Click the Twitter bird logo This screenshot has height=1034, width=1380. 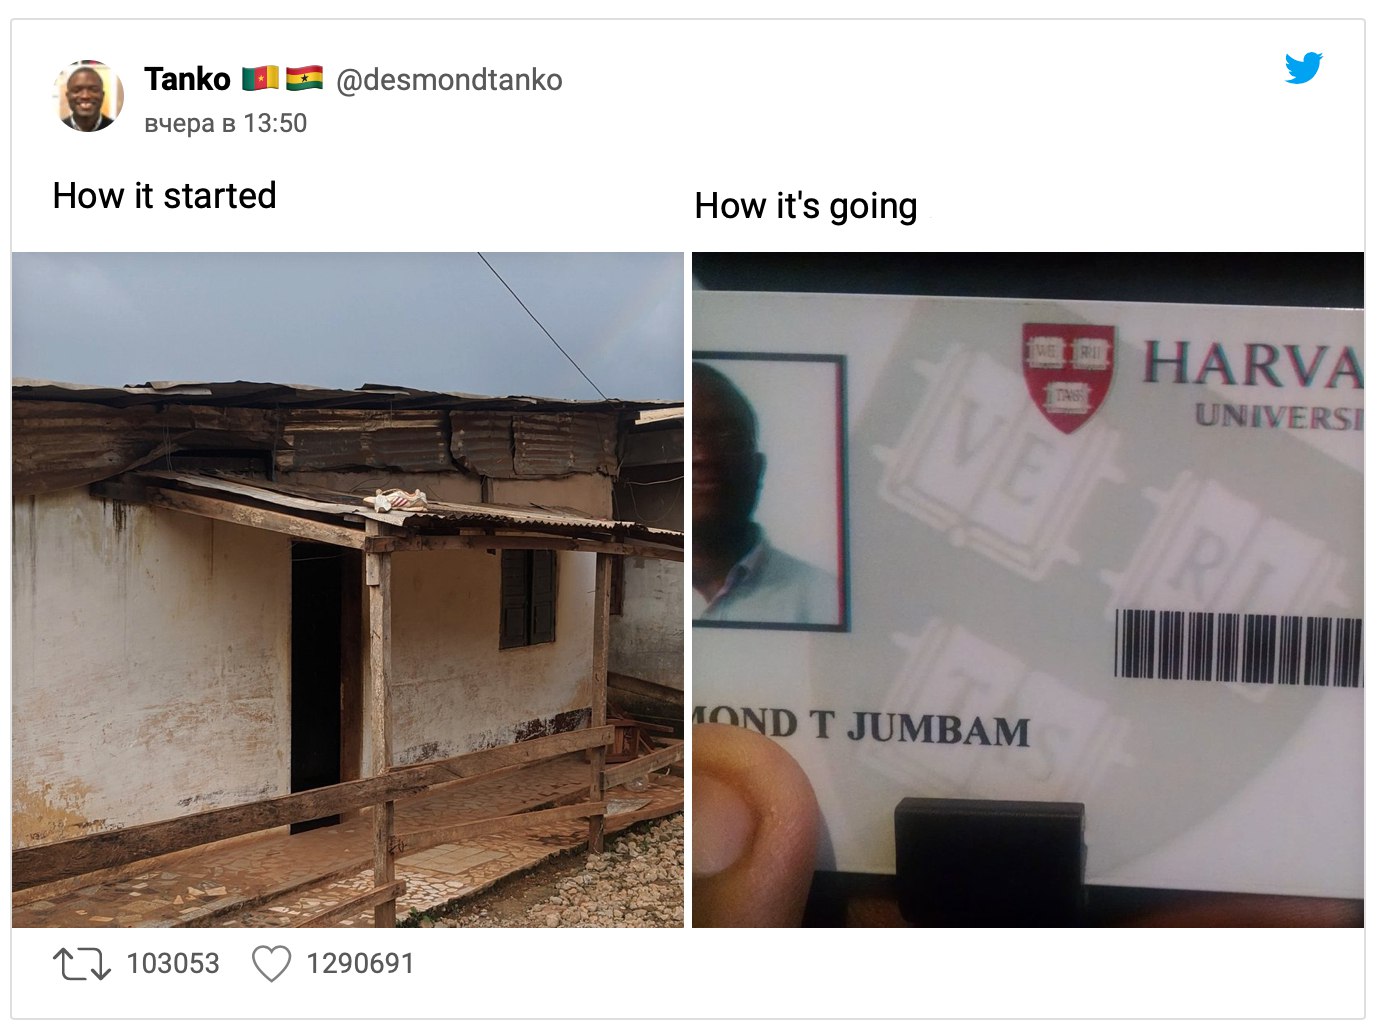pyautogui.click(x=1303, y=68)
